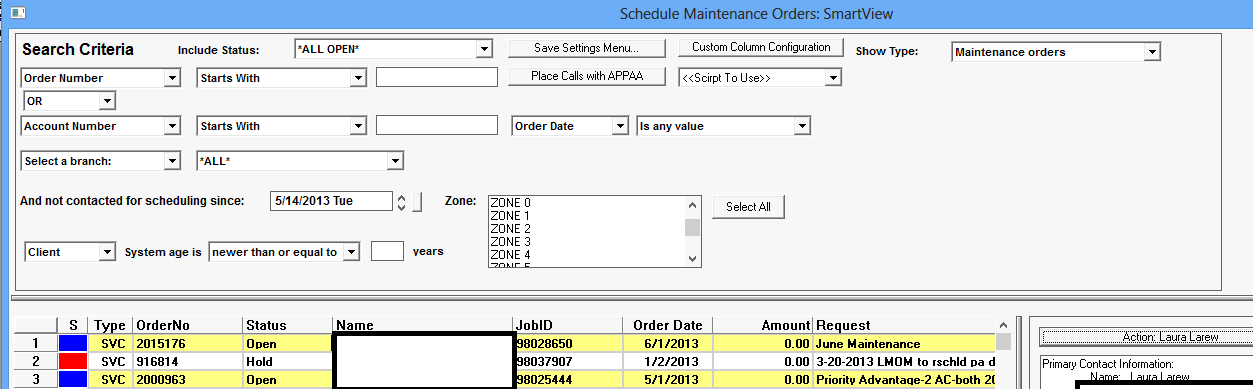Click row header number 2
Screen dimensions: 1253x389
35,361
